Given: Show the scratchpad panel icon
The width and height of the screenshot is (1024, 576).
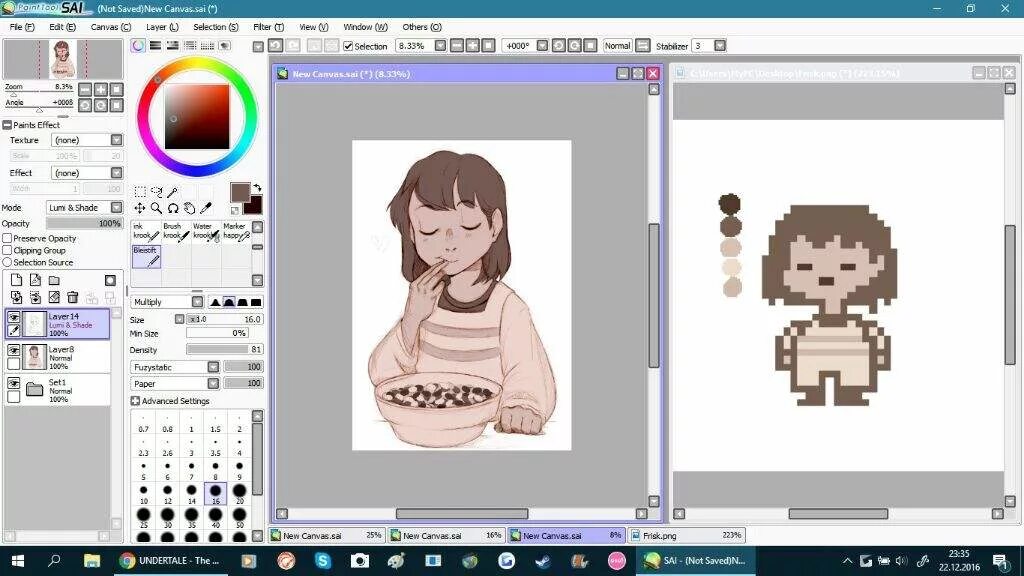Looking at the screenshot, I should [x=225, y=46].
